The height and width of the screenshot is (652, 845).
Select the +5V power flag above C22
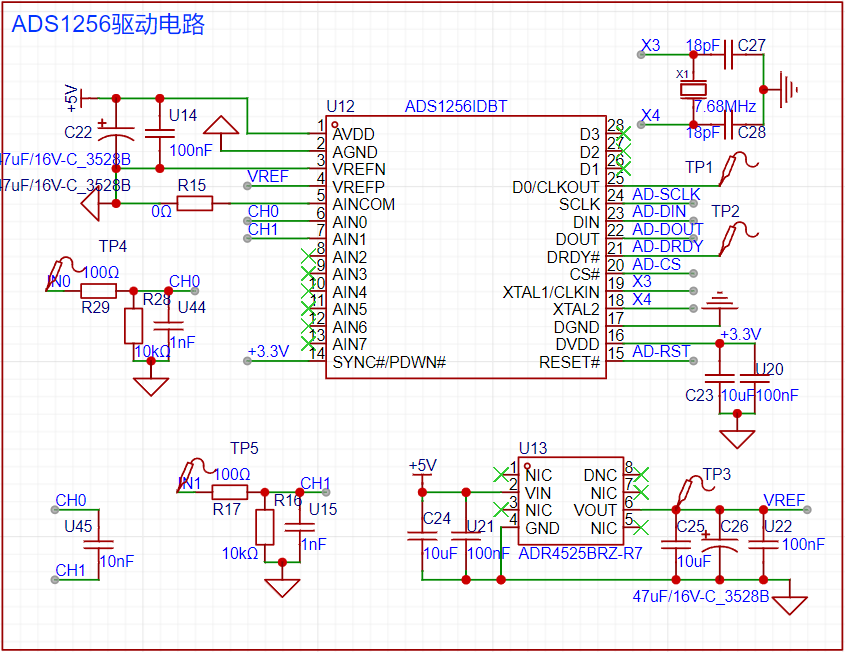pyautogui.click(x=78, y=100)
